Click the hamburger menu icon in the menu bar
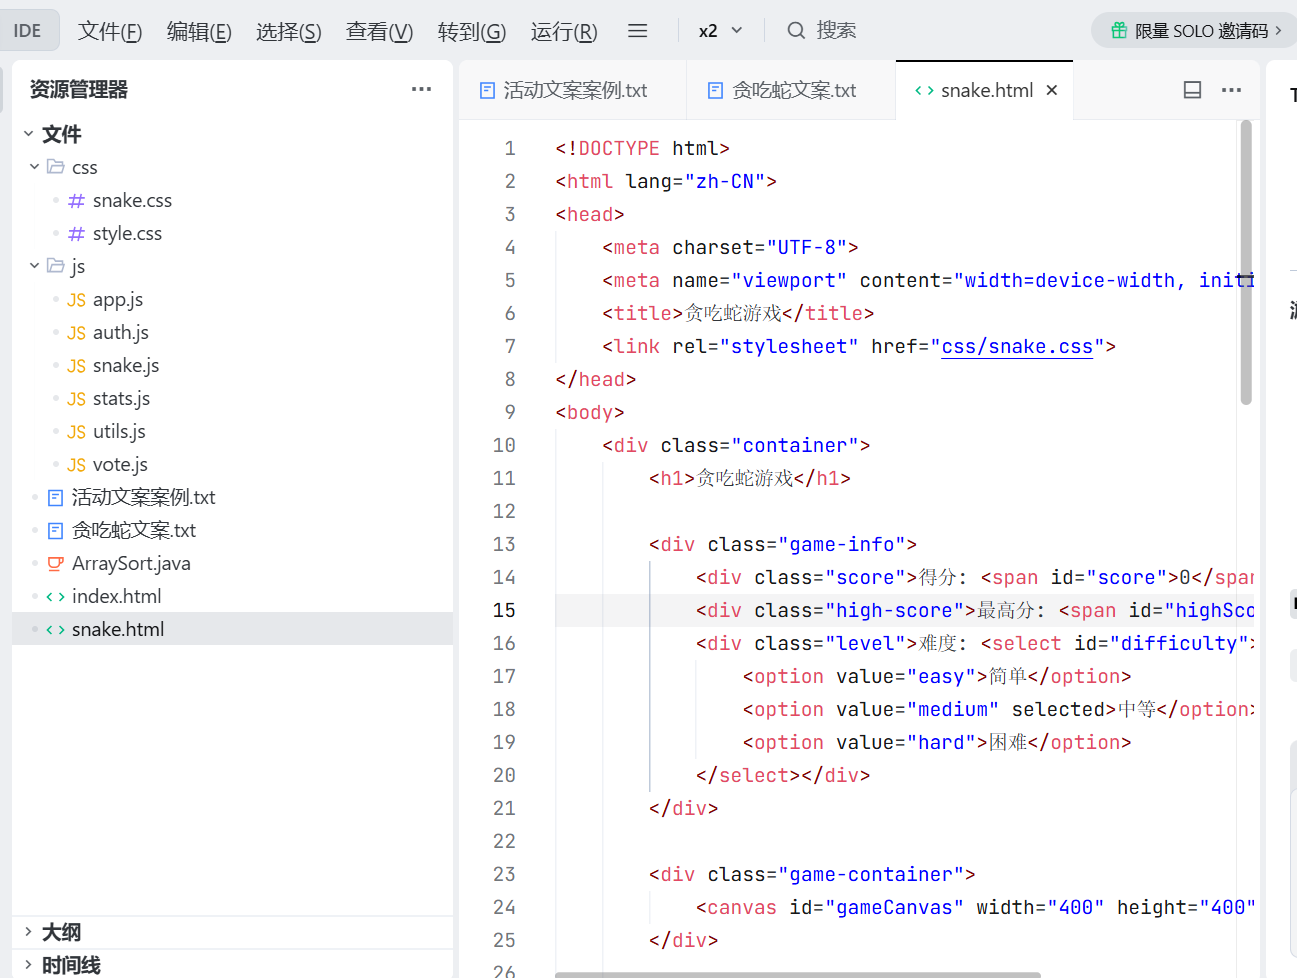The height and width of the screenshot is (978, 1297). [x=637, y=31]
